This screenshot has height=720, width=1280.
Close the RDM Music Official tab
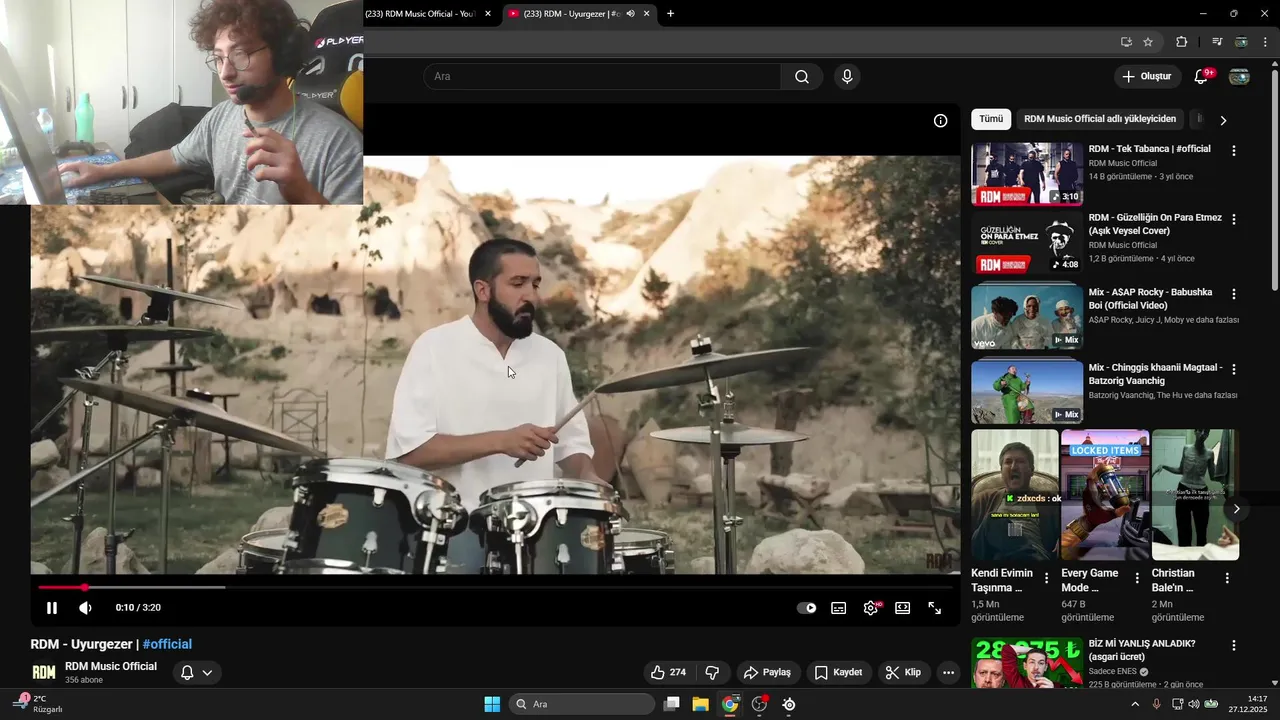coord(488,13)
